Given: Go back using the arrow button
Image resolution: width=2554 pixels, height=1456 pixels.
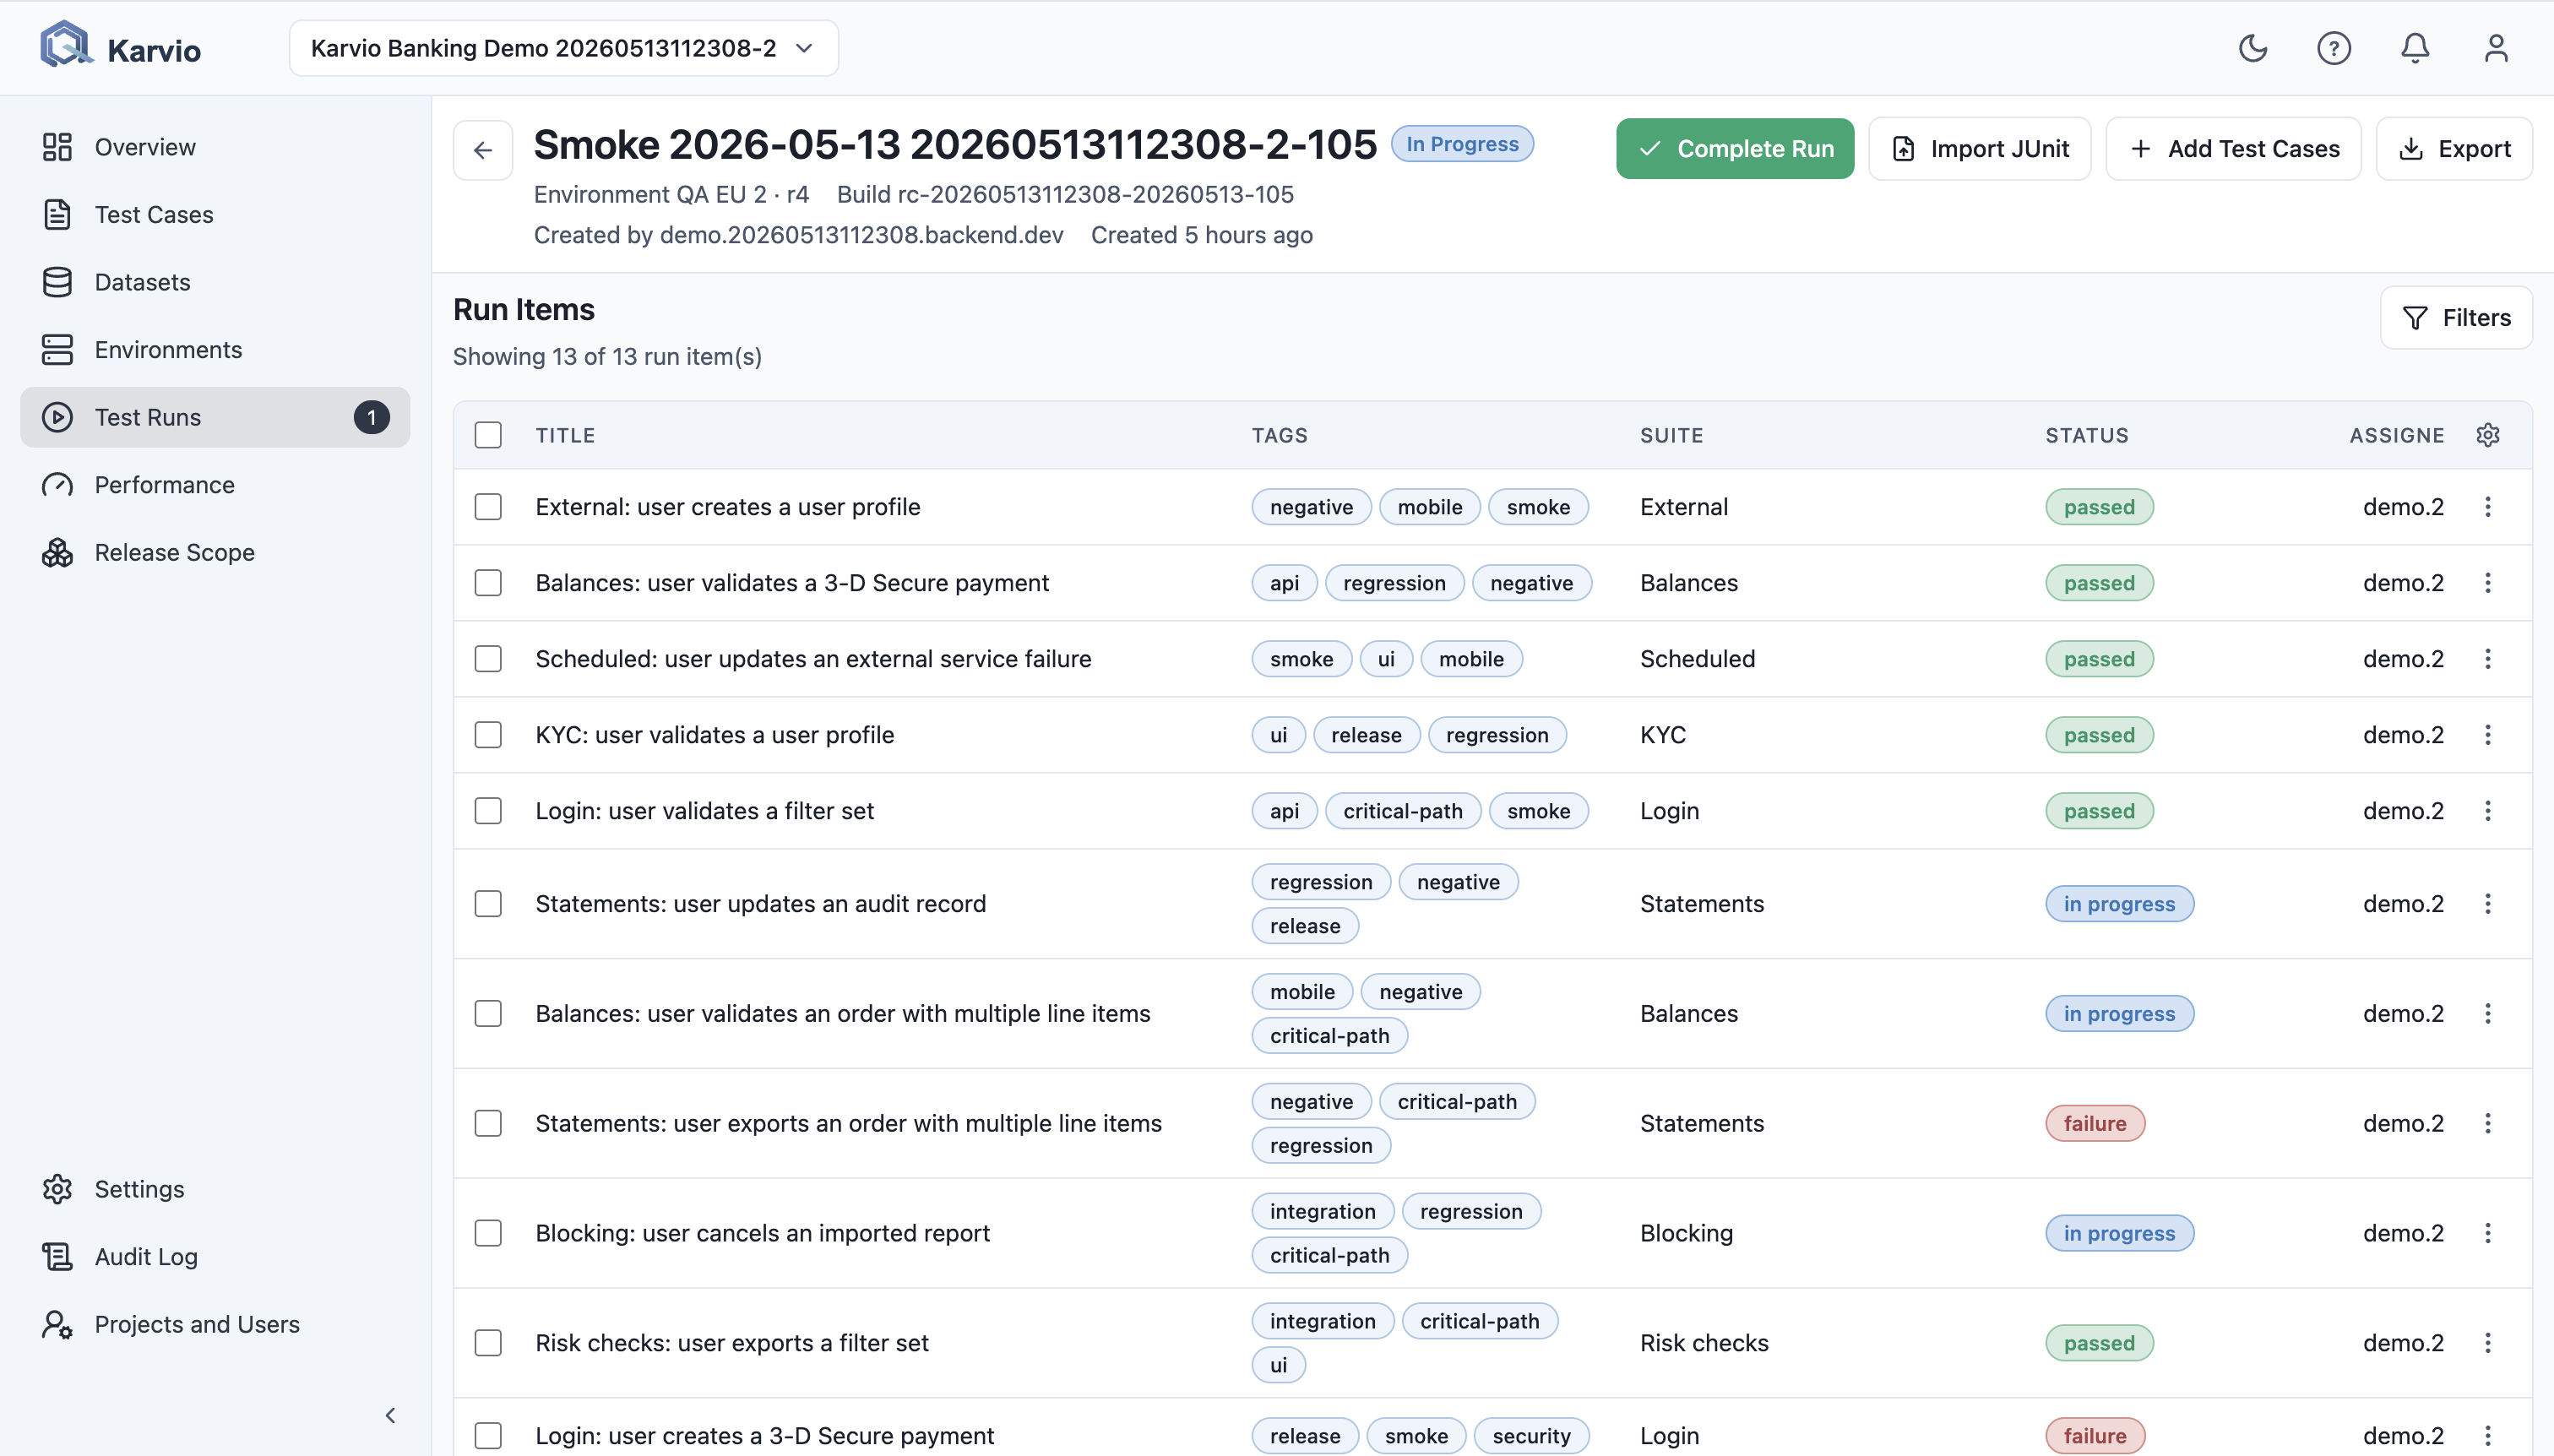Looking at the screenshot, I should [x=483, y=150].
